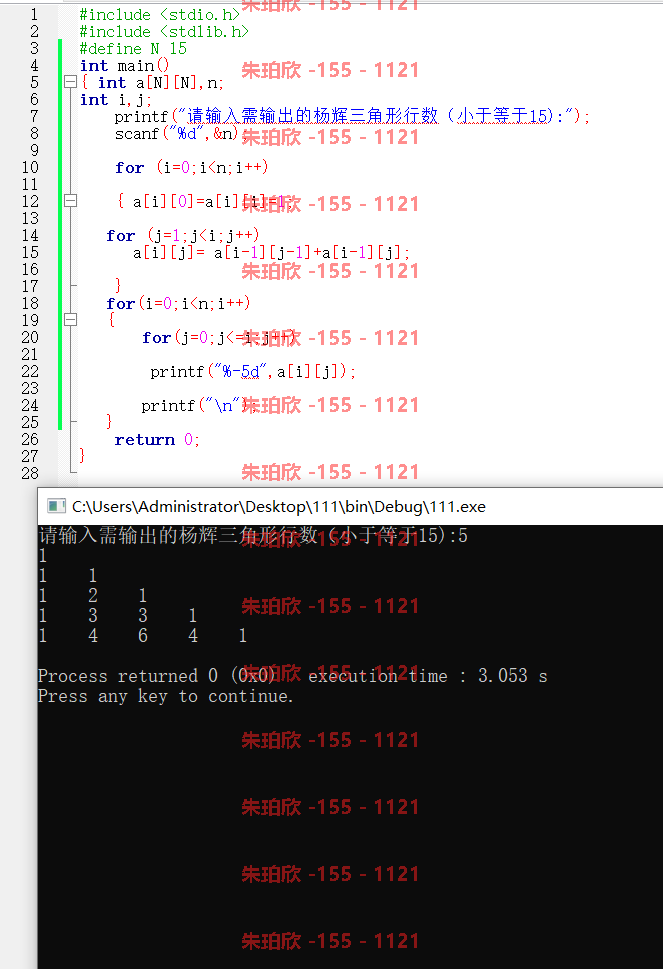
Task: Click the '1 4 6 4 1' console output row
Action: pos(143,636)
